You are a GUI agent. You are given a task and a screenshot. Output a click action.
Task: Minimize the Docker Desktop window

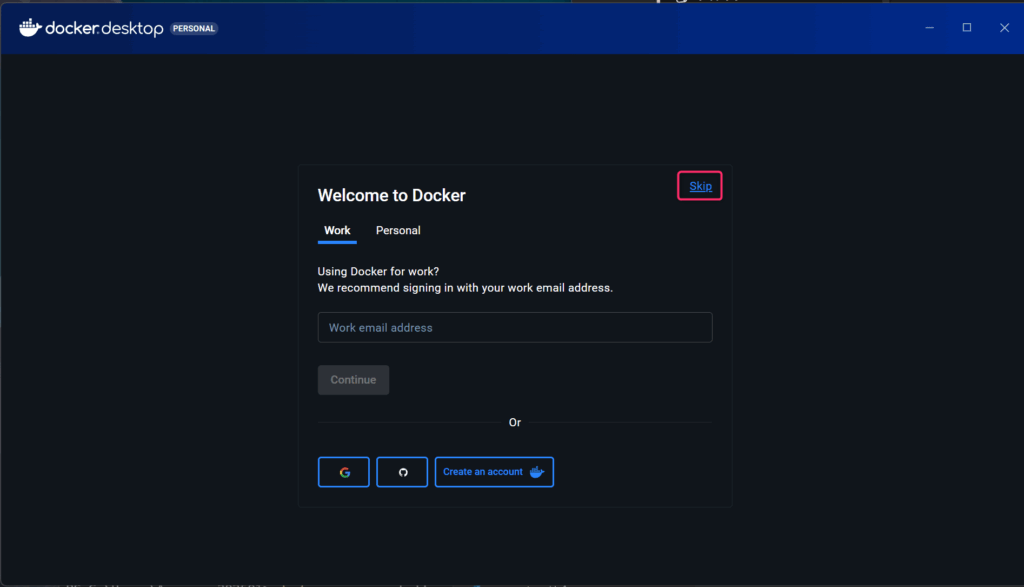[x=929, y=28]
